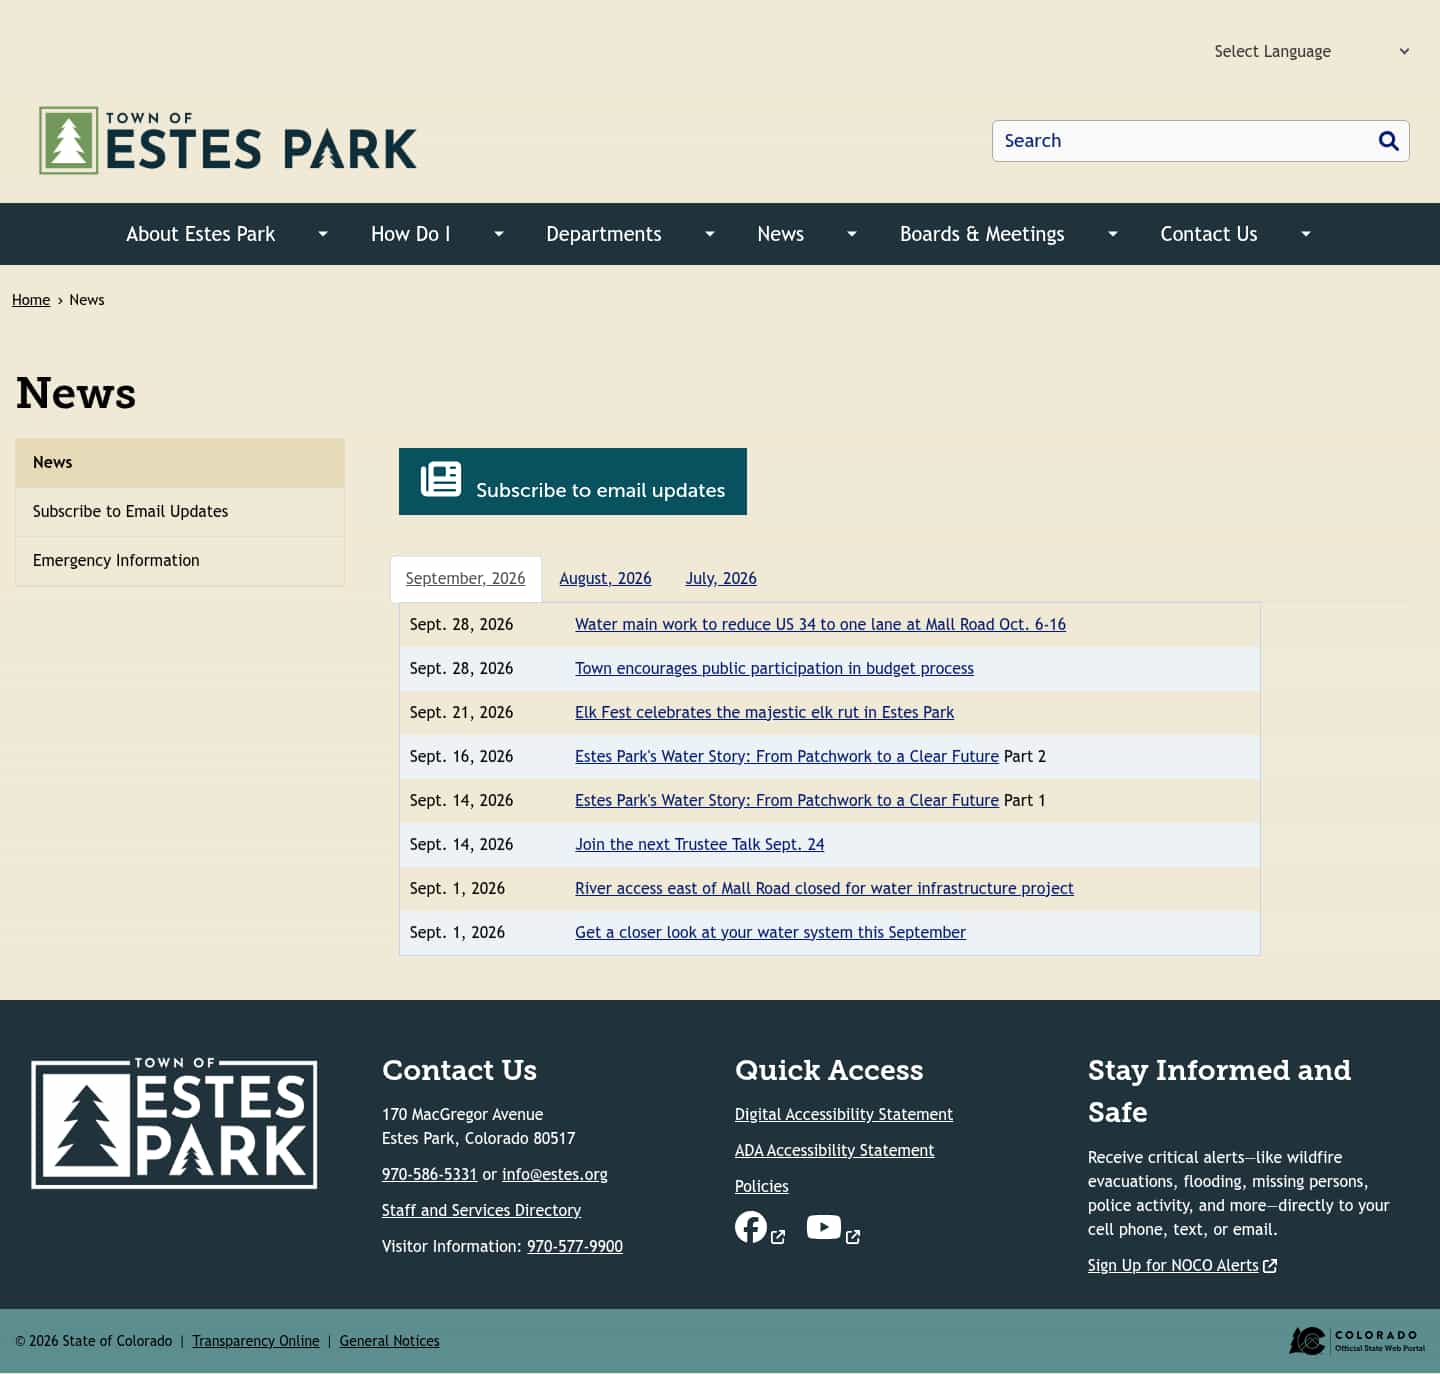Click the 970-586-5331 phone link

coord(429,1174)
